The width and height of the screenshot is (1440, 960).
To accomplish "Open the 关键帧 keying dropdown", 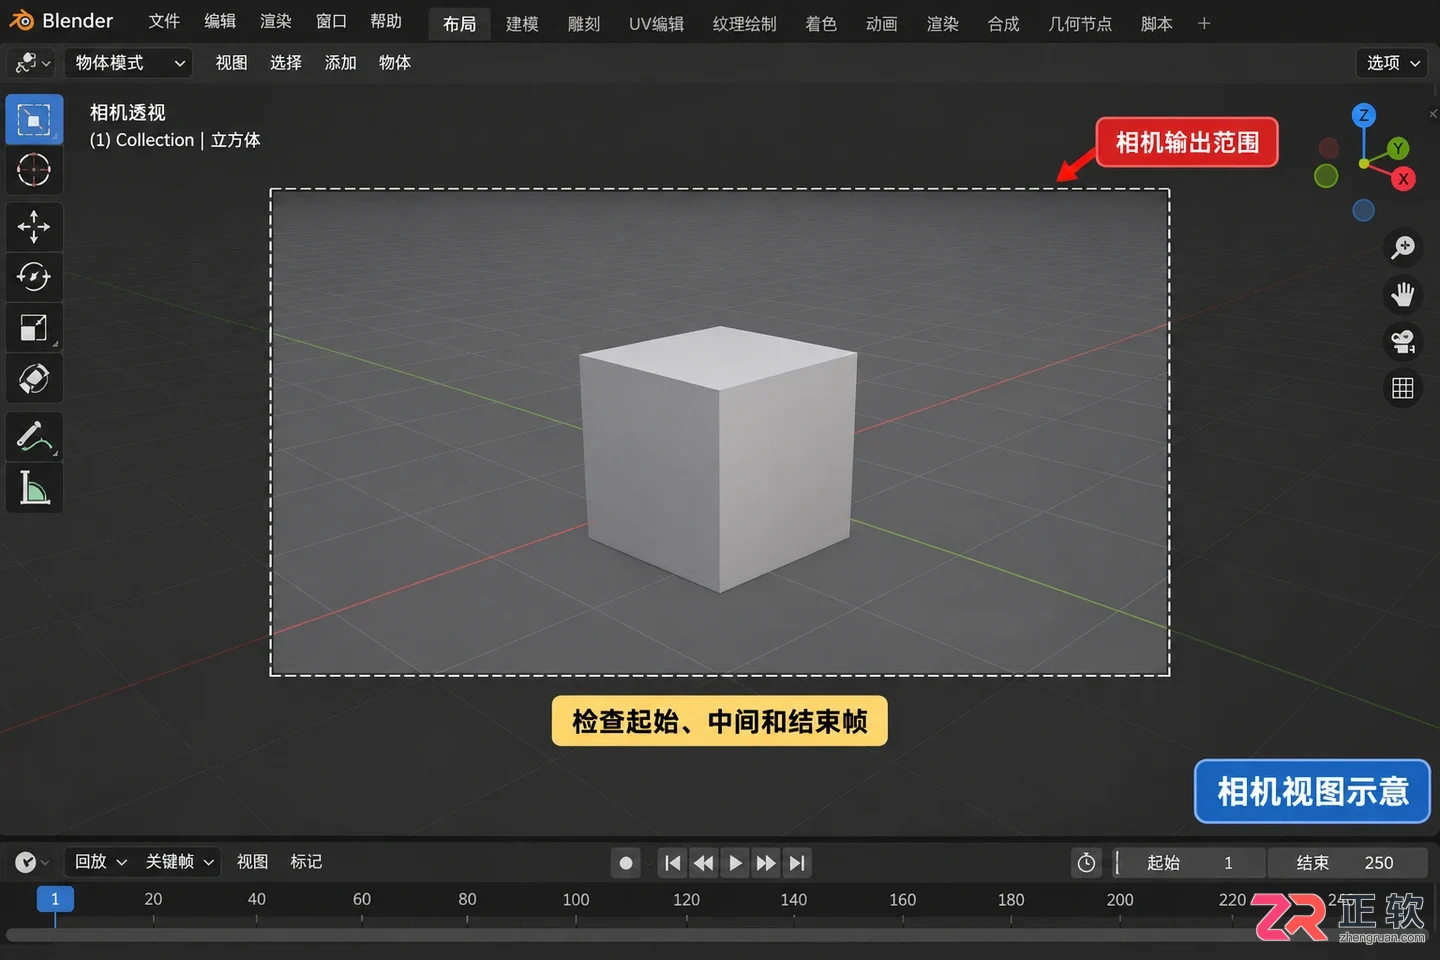I will click(180, 862).
